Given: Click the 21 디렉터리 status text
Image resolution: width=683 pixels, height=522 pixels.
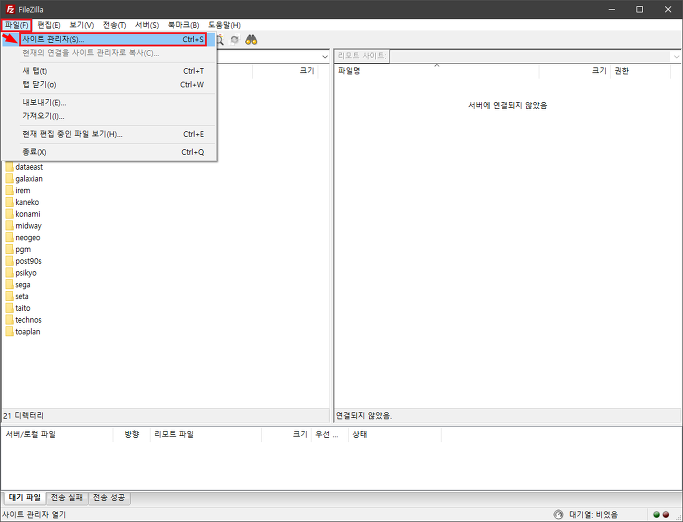Looking at the screenshot, I should pyautogui.click(x=24, y=416).
